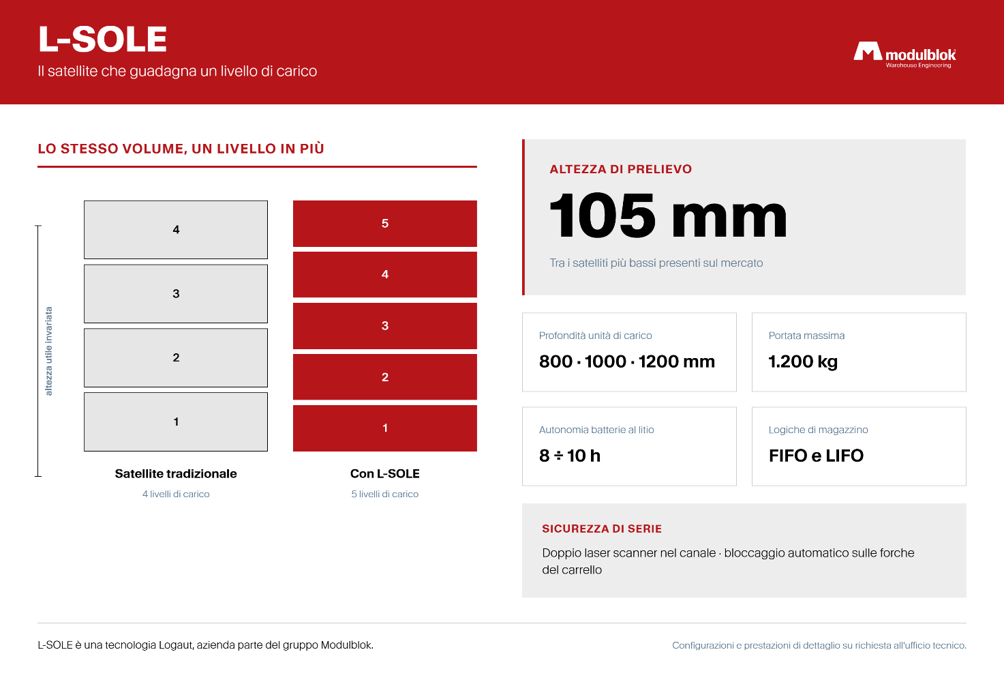Click the 'Satellite tradizionale' label

click(176, 474)
